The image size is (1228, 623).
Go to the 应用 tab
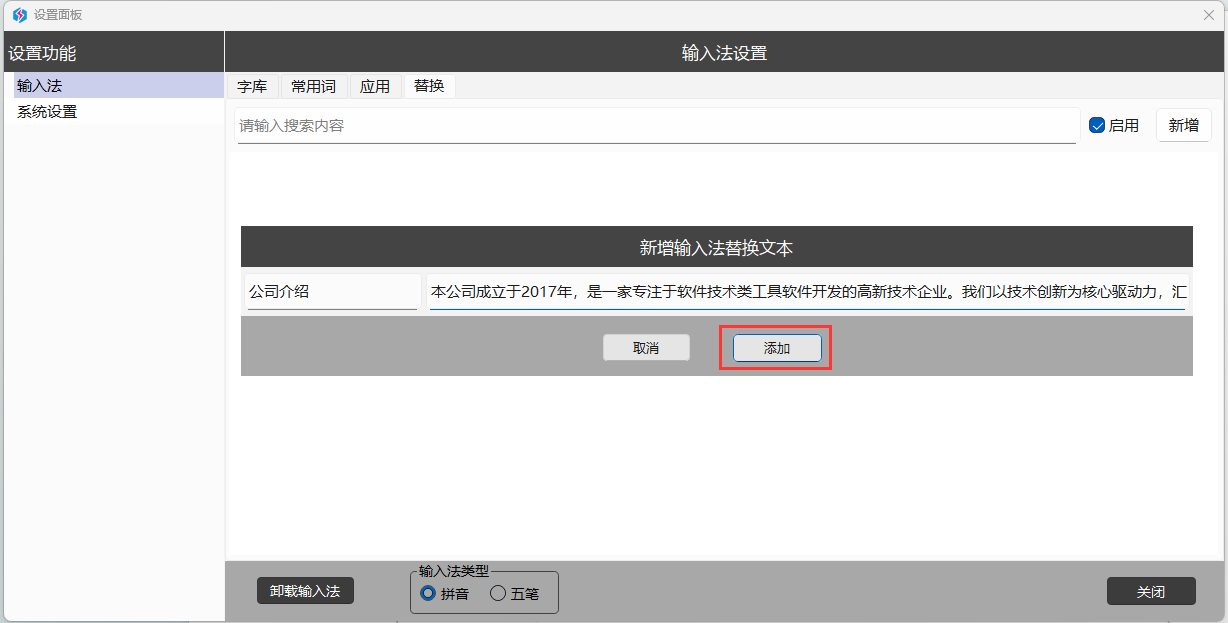[375, 87]
